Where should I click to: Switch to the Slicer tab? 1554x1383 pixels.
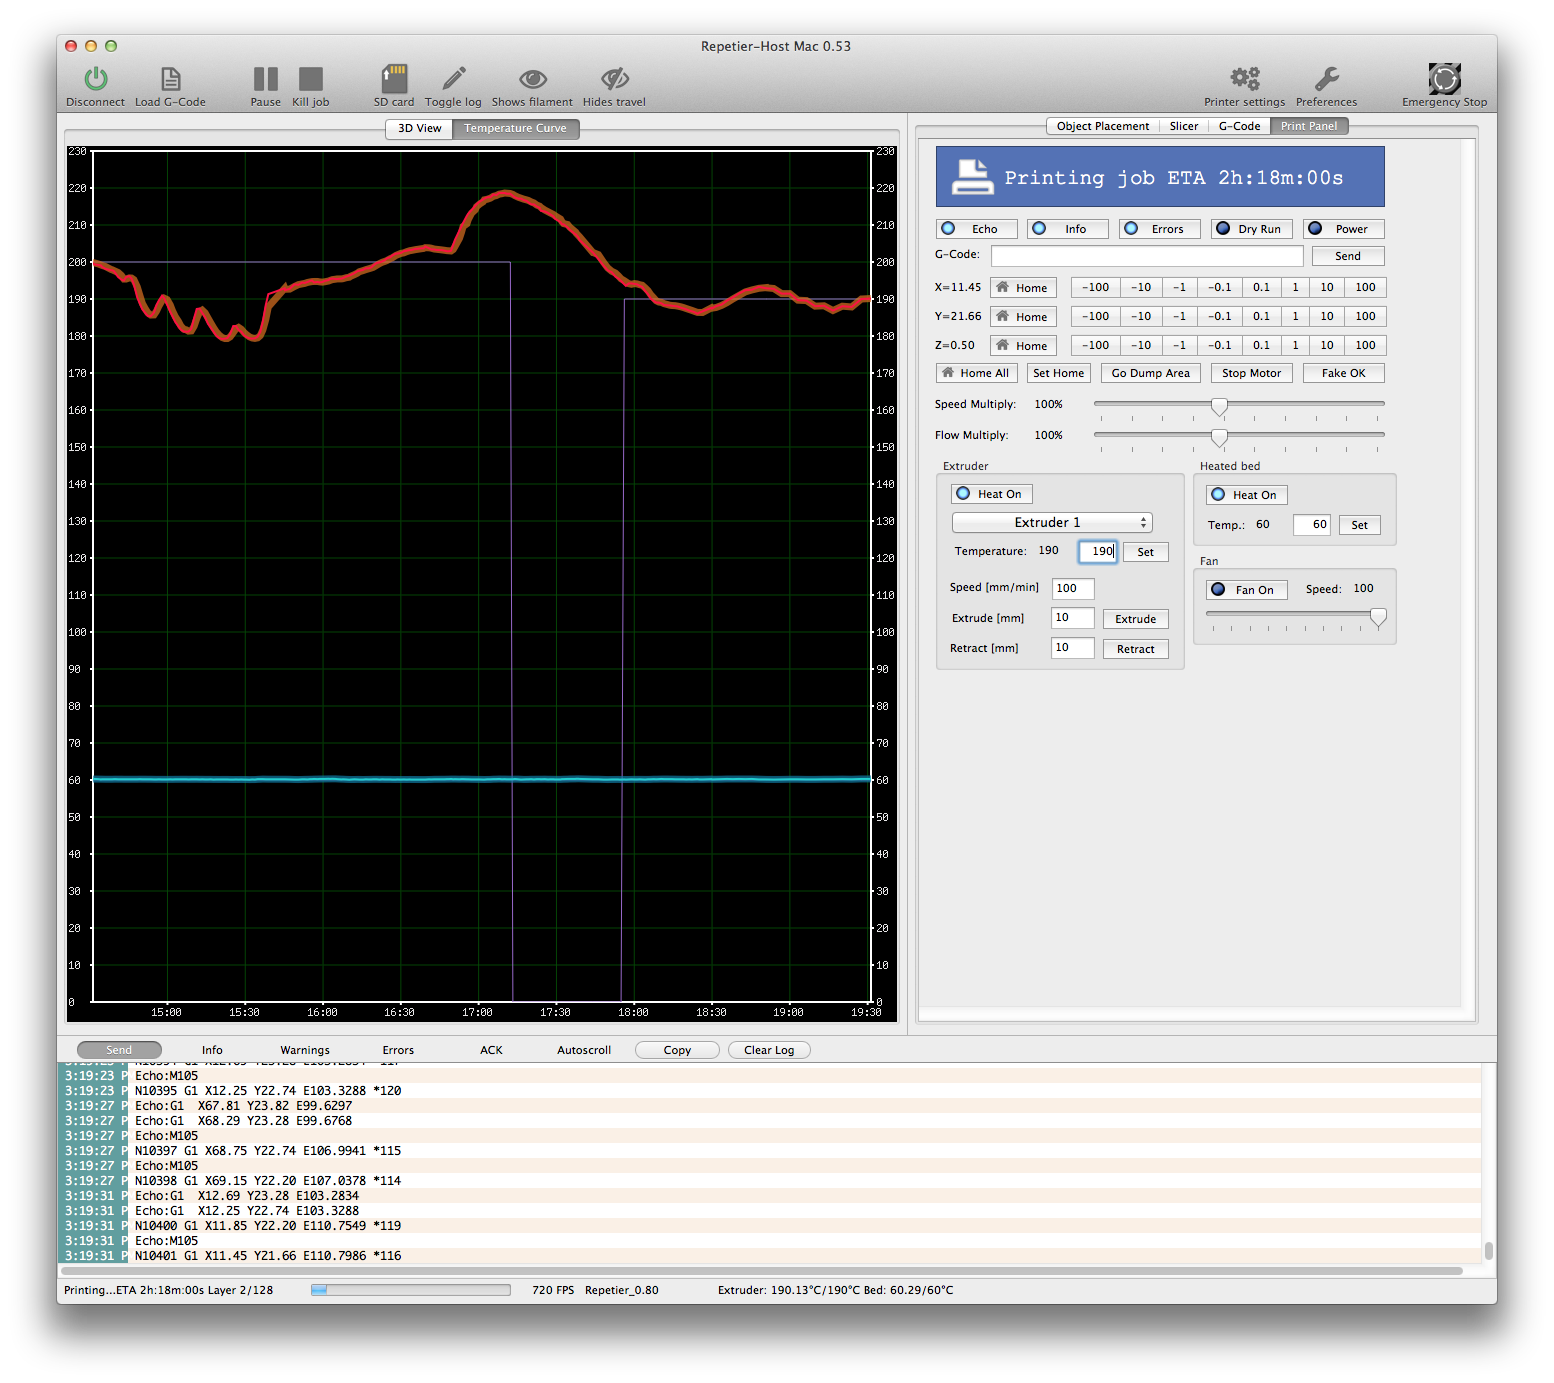pyautogui.click(x=1183, y=126)
